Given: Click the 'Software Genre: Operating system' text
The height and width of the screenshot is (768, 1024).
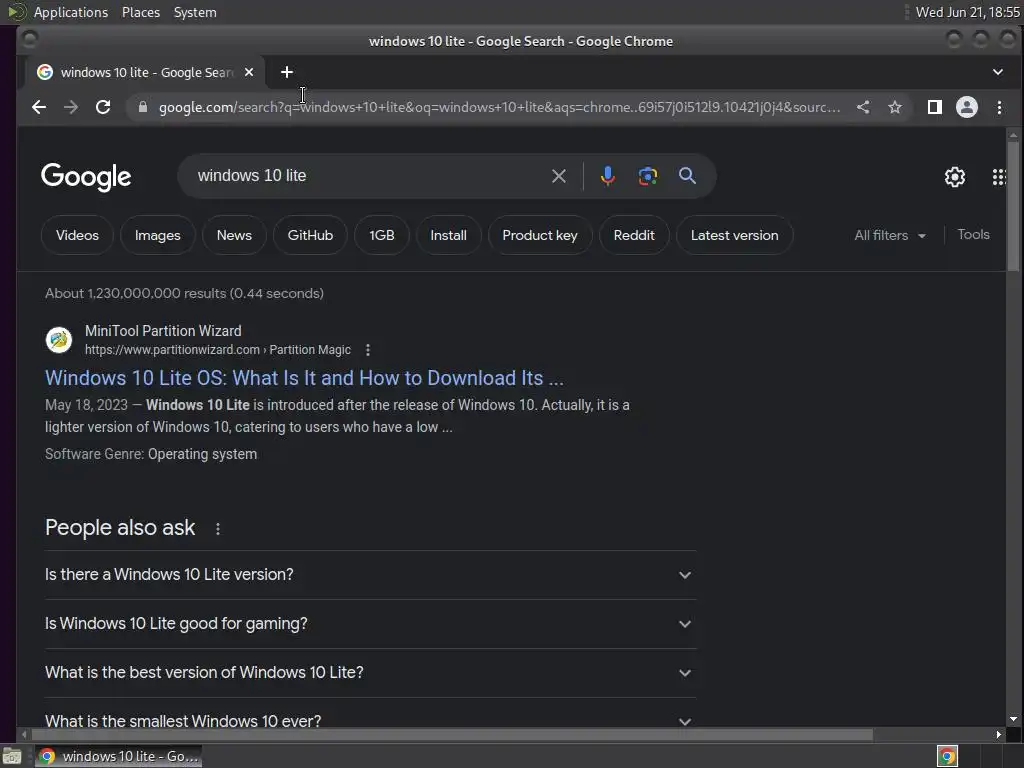Looking at the screenshot, I should (x=151, y=454).
